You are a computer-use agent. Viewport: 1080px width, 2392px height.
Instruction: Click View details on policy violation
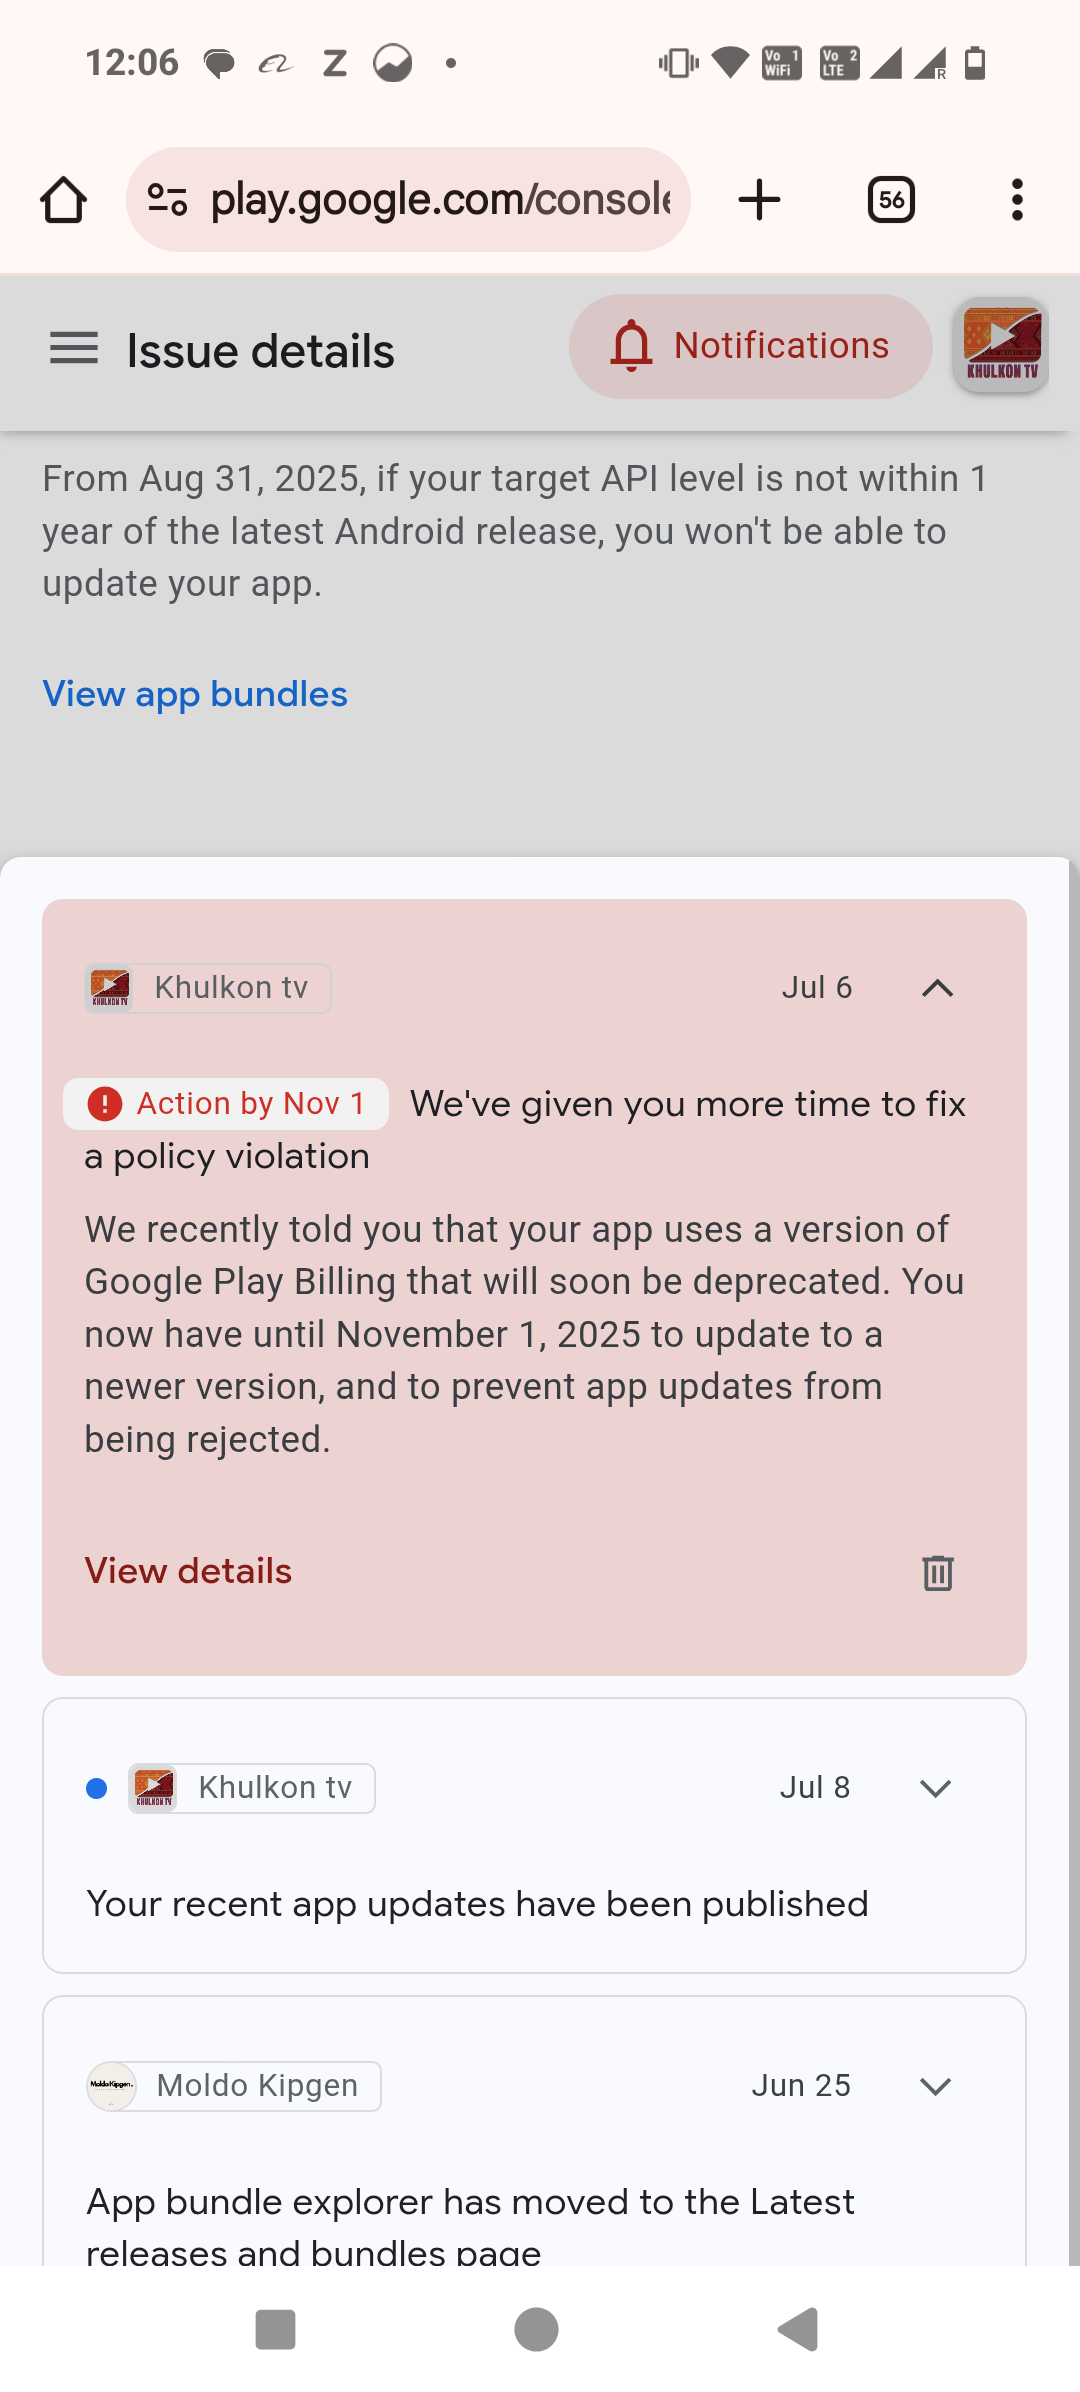click(188, 1571)
